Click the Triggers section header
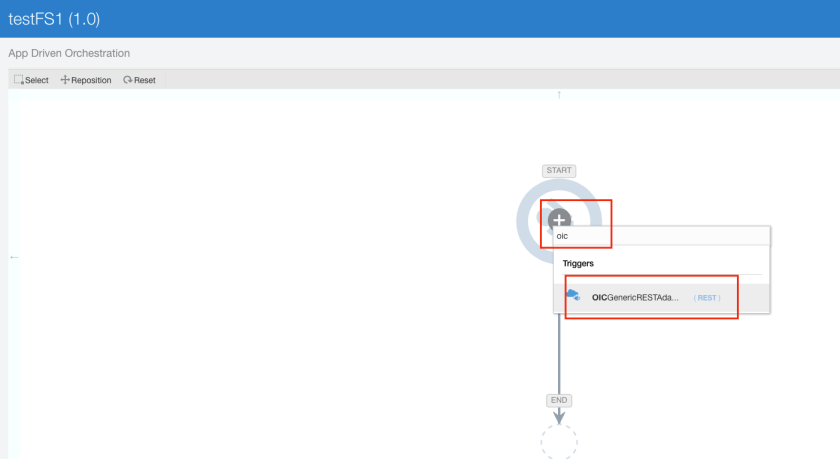 (x=579, y=263)
